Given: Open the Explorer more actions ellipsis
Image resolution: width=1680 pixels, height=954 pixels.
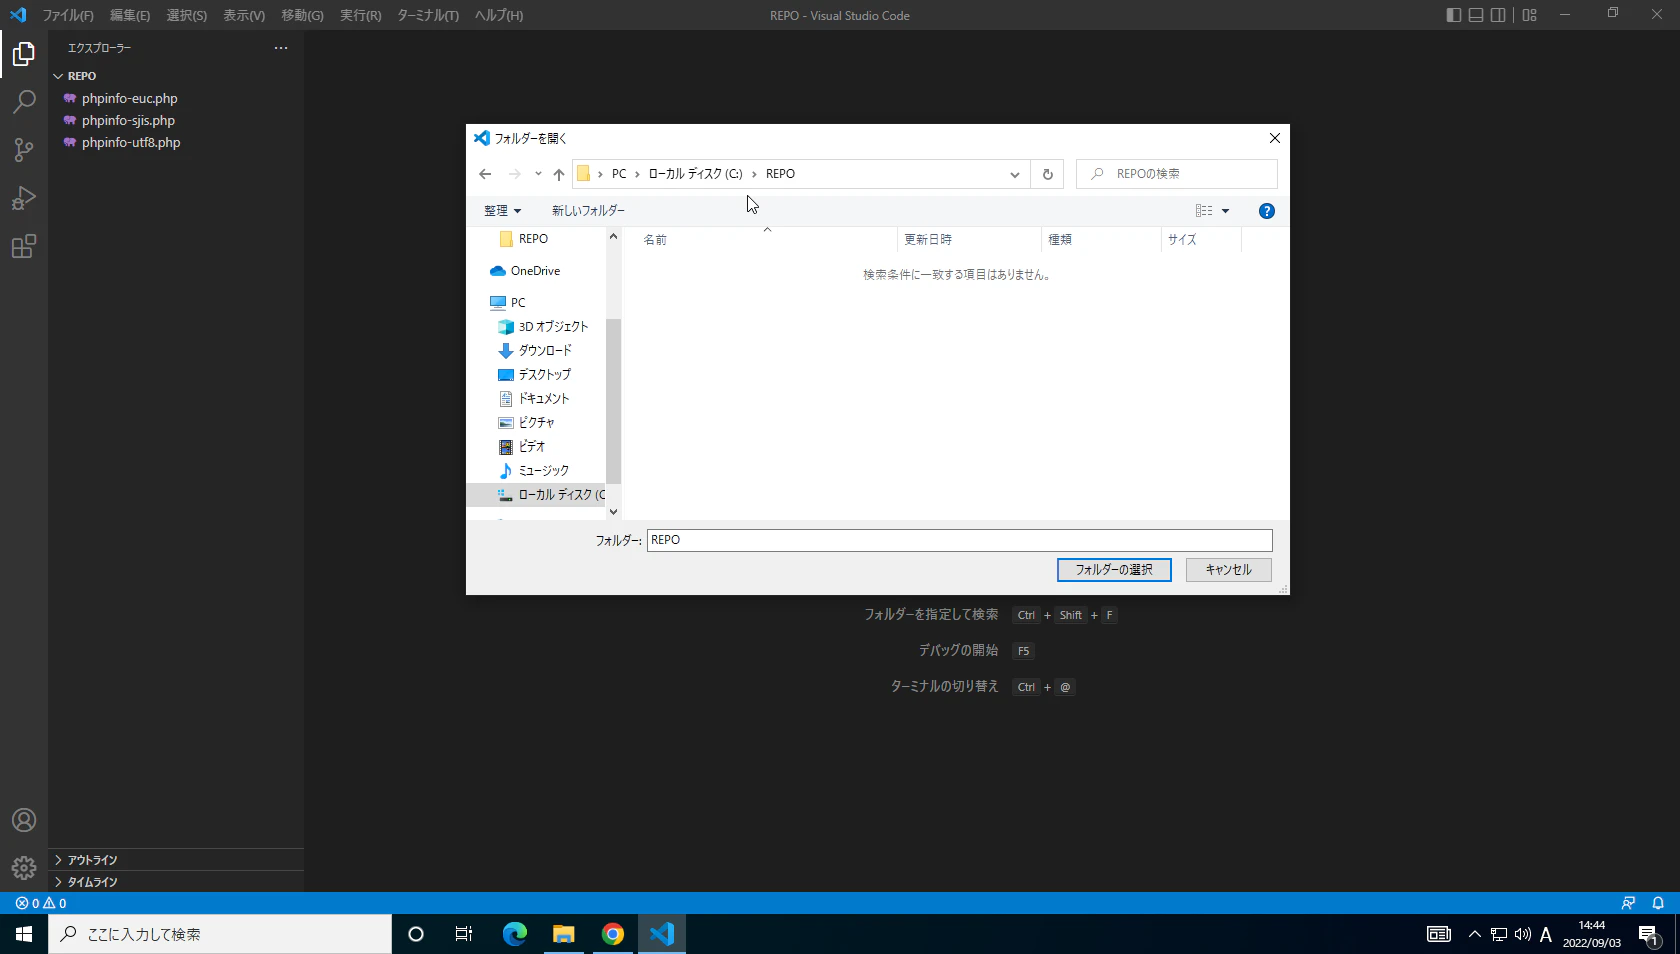Looking at the screenshot, I should click(281, 48).
